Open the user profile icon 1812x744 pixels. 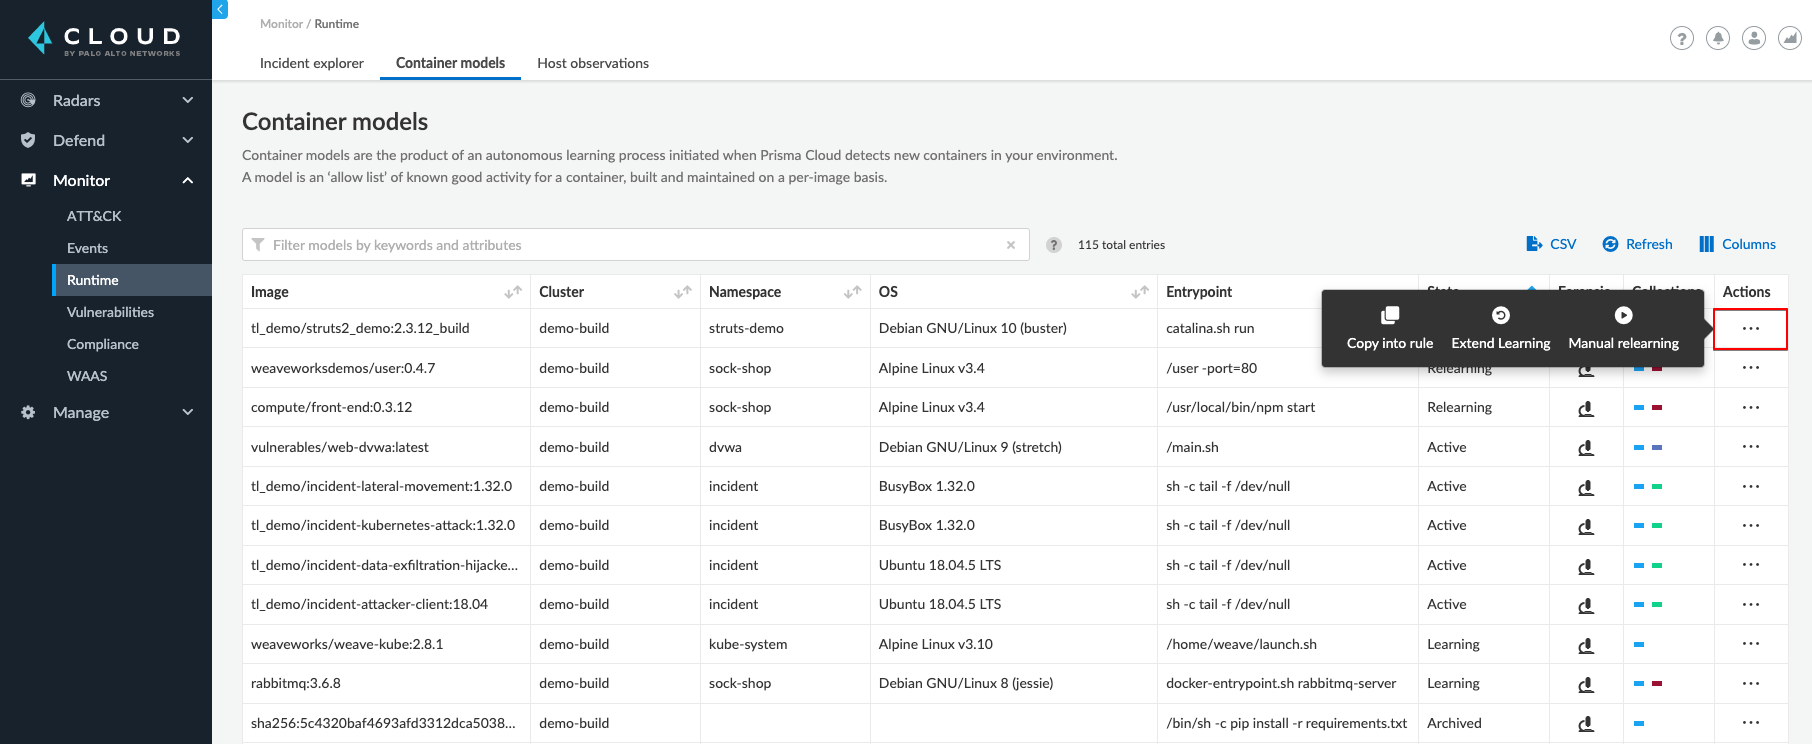[1754, 38]
